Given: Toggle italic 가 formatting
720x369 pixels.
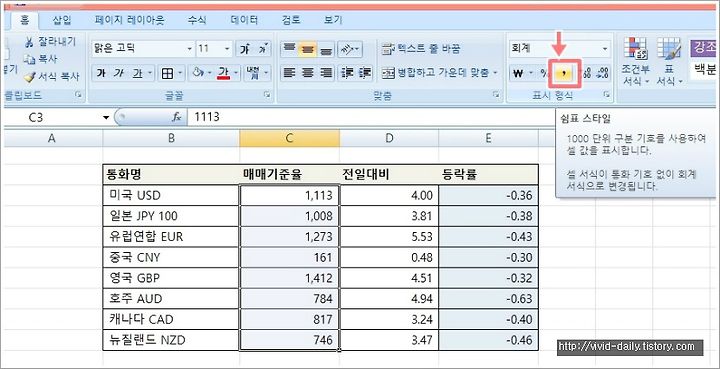Looking at the screenshot, I should tap(118, 73).
